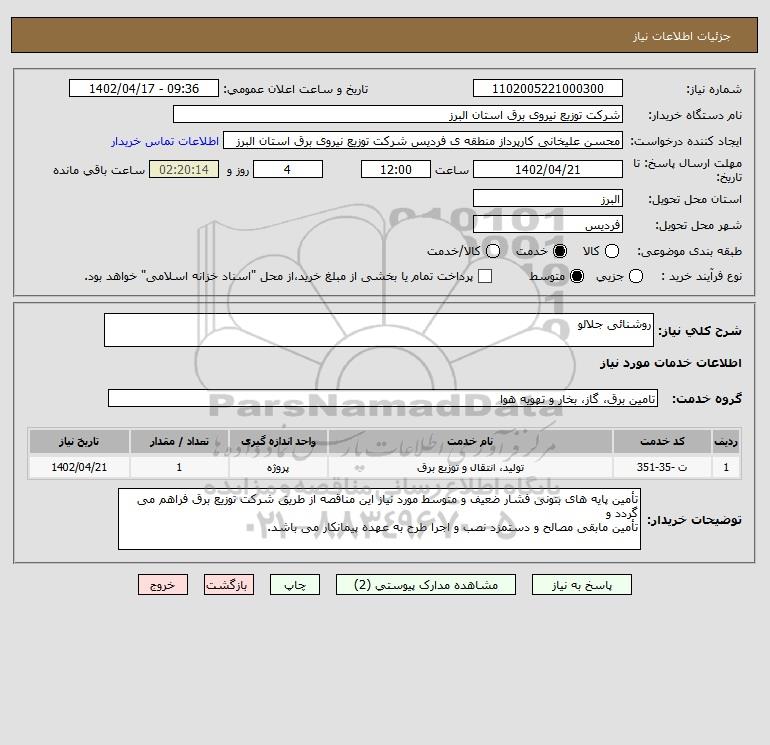Open مشاهده مدارک پیوستی (2) button
770x745 pixels.
(x=426, y=585)
